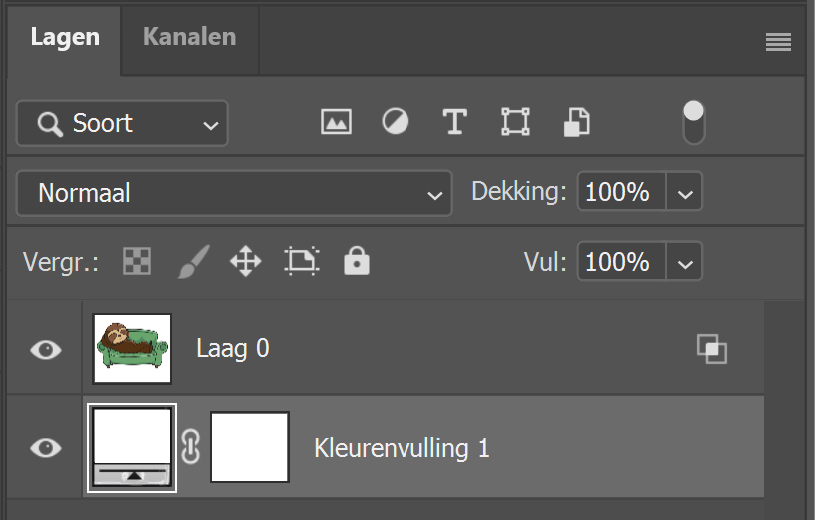
Task: Lock image pixels brush icon
Action: (192, 262)
